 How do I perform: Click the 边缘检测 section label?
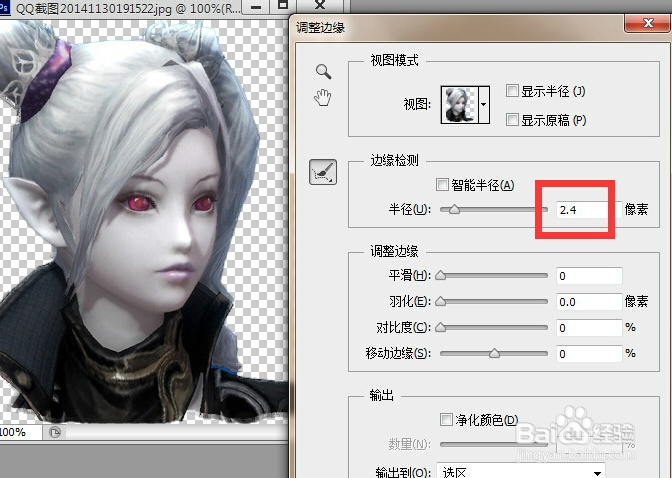[x=394, y=161]
